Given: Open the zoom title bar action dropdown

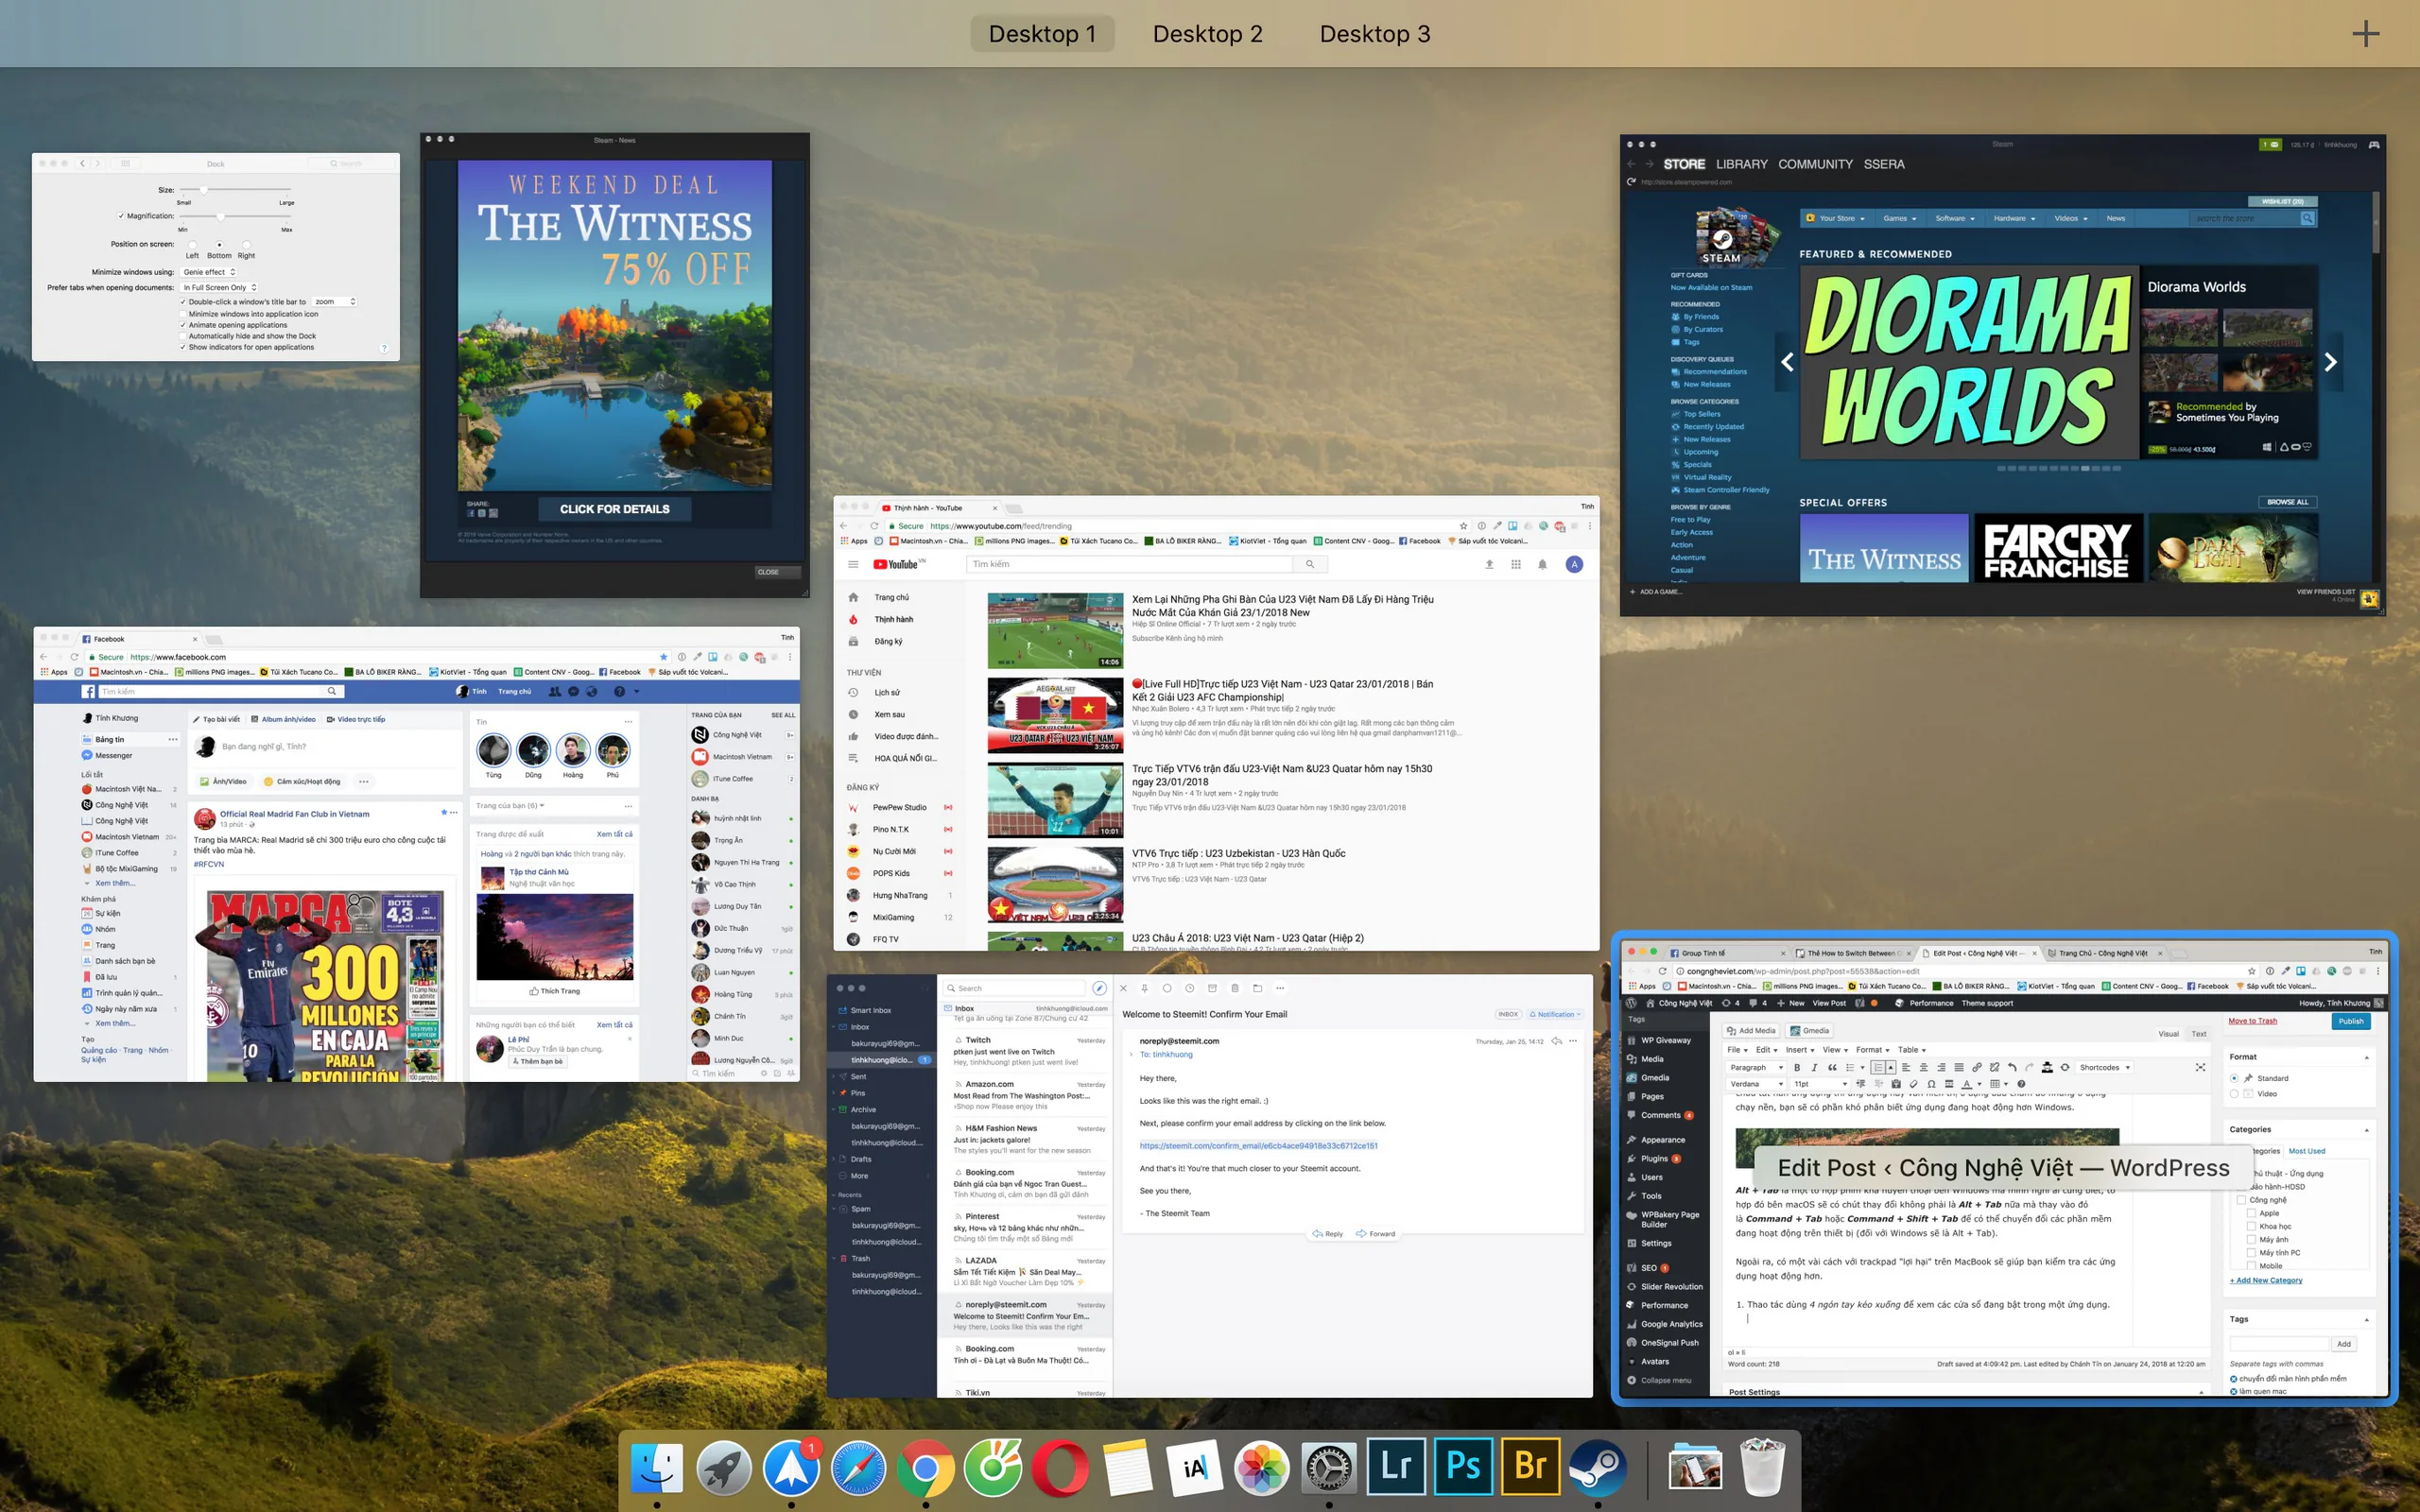Looking at the screenshot, I should point(334,302).
